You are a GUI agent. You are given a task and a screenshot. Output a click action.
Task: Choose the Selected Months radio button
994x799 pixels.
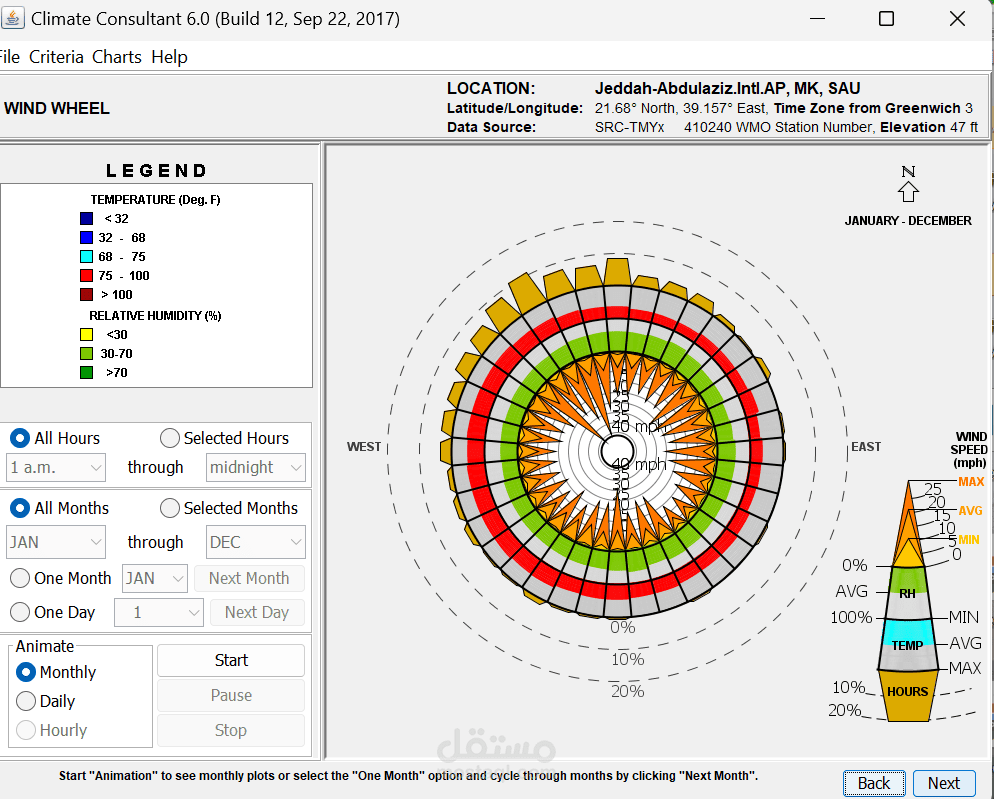pyautogui.click(x=169, y=508)
